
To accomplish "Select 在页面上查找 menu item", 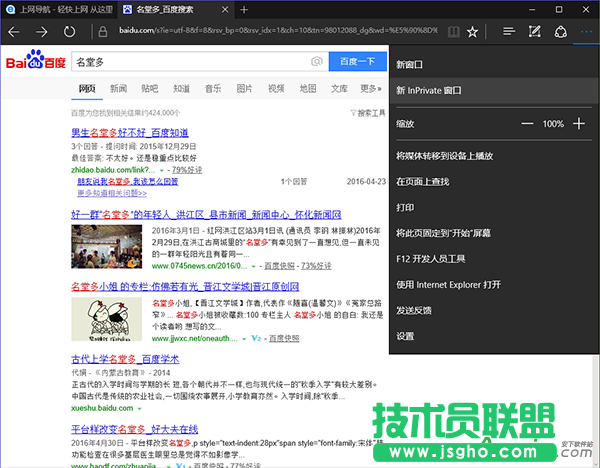I will [494, 181].
